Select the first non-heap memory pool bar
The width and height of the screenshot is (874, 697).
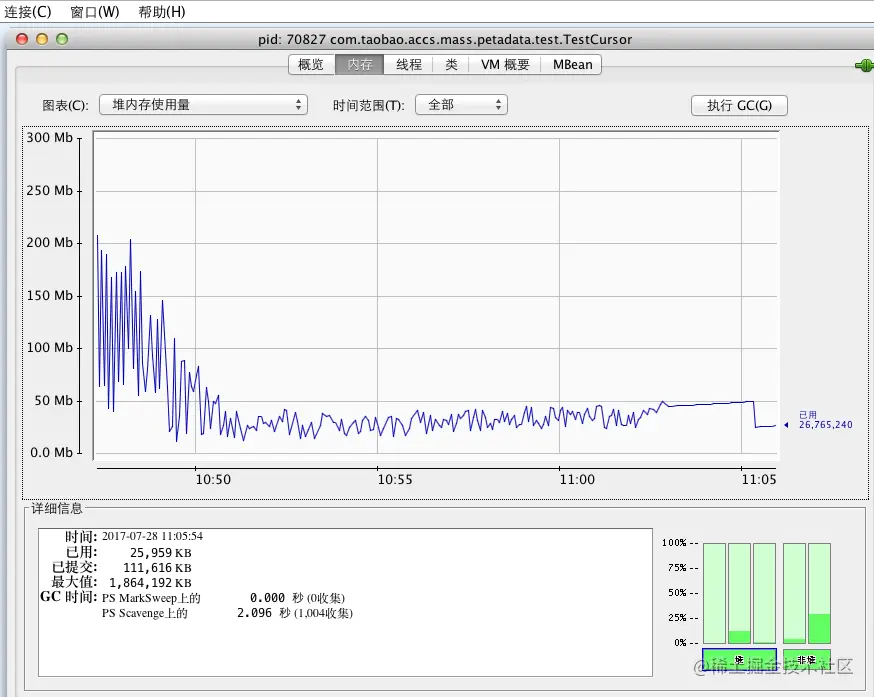click(x=794, y=593)
